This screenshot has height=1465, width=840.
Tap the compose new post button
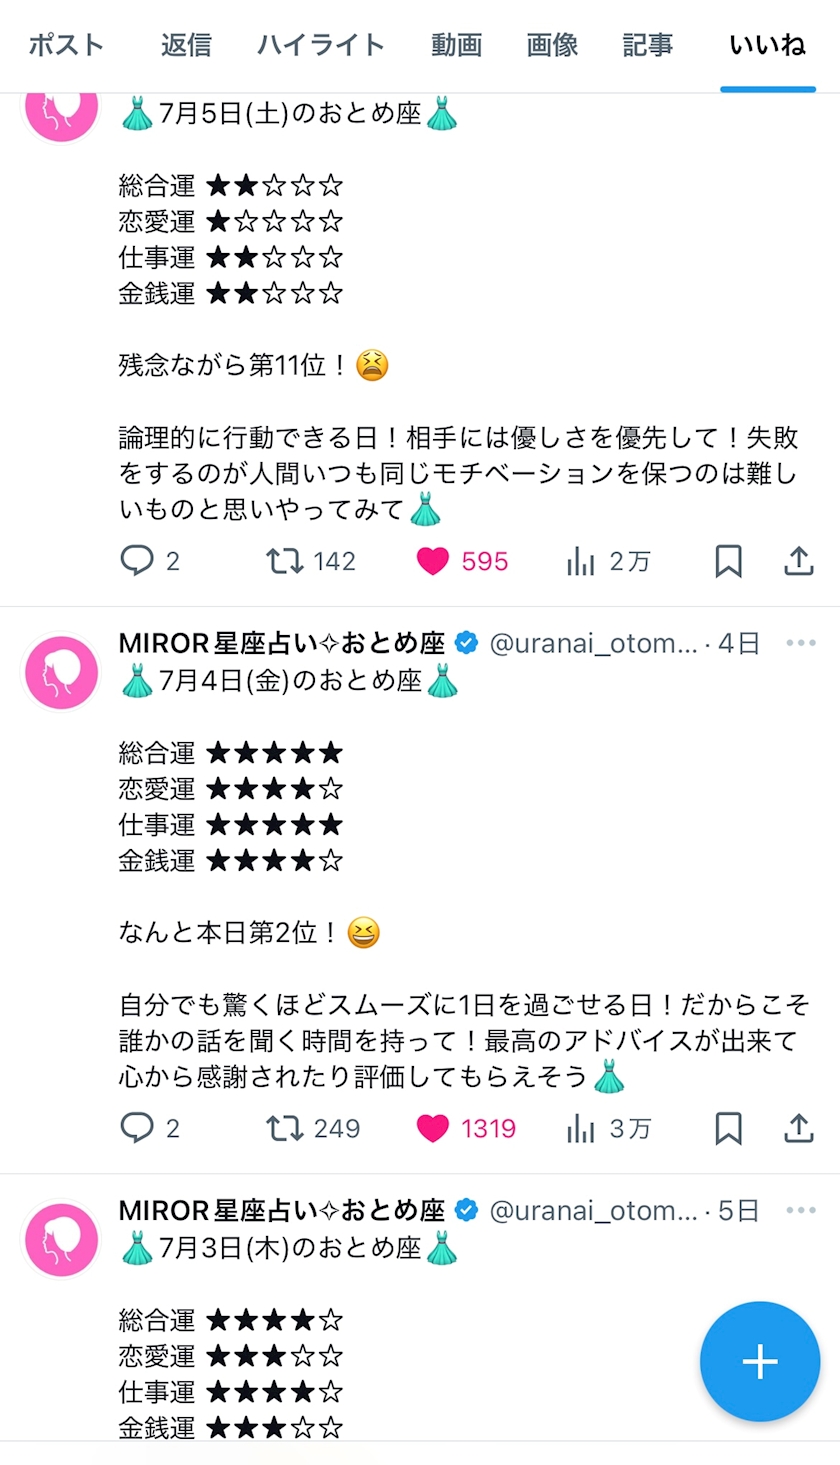[x=760, y=1361]
